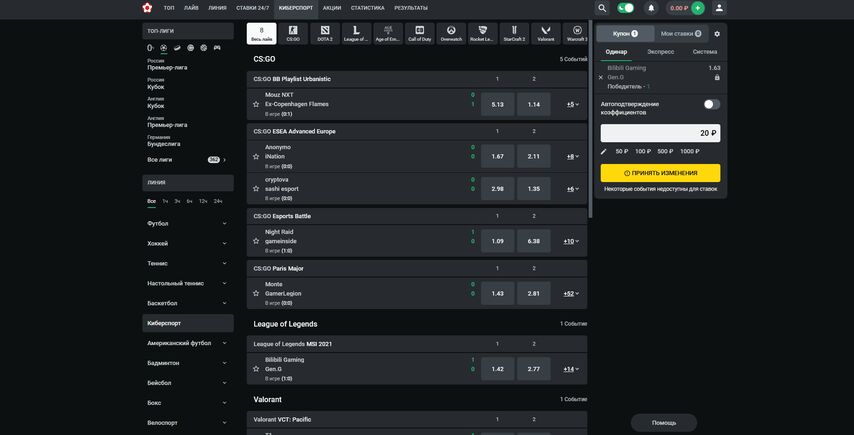Favorite the cryptova vs sashi esport star
This screenshot has width=854, height=435.
point(256,188)
